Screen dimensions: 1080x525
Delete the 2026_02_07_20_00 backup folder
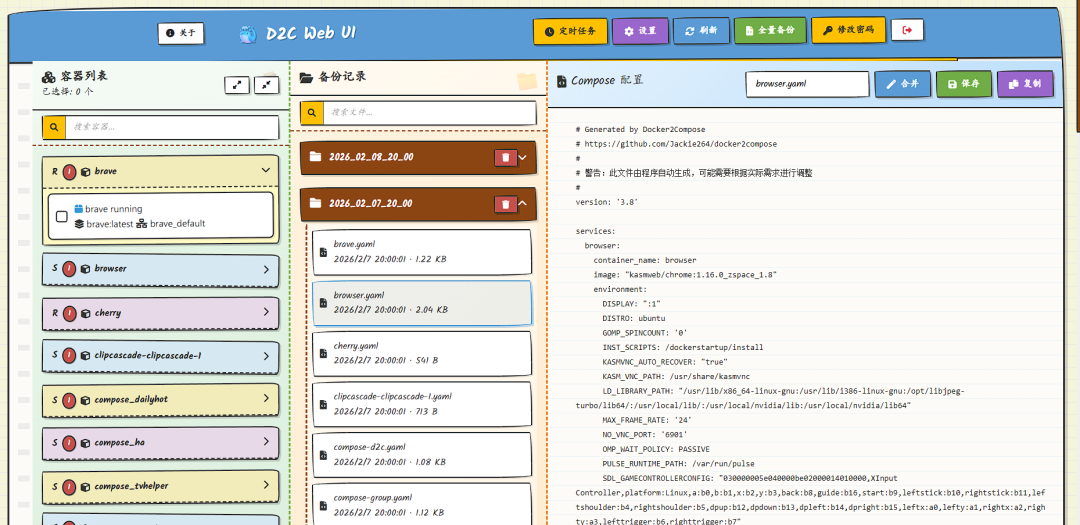click(506, 204)
